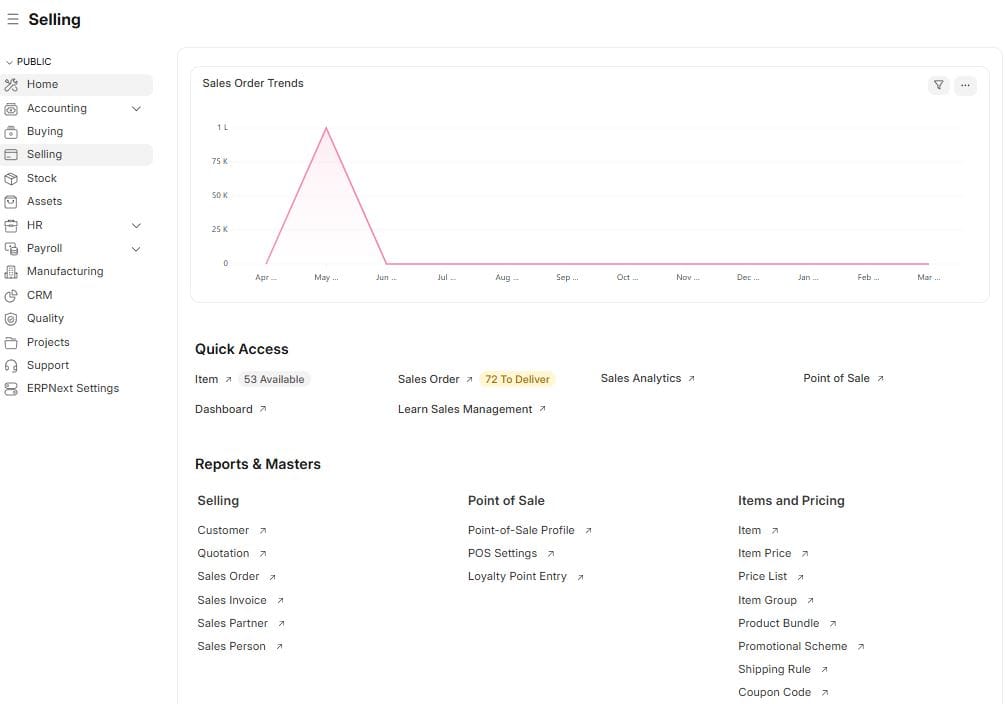1005x704 pixels.
Task: Click the 72 To Deliver badge
Action: coord(517,379)
